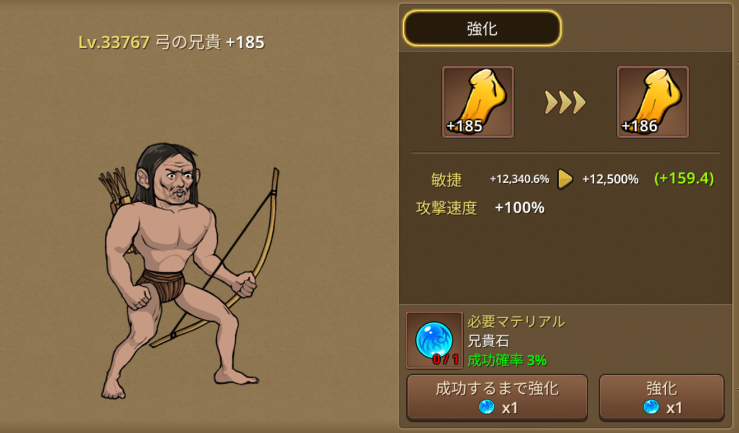Click the blue orb in 成功するまで強化 button
The image size is (739, 433).
click(x=486, y=407)
